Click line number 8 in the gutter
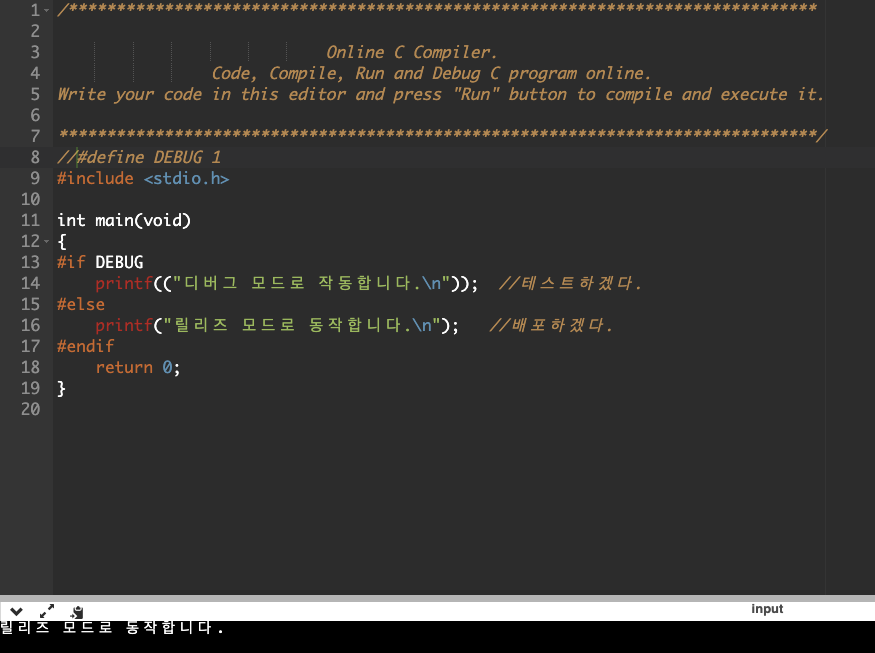This screenshot has height=653, width=875. 35,157
